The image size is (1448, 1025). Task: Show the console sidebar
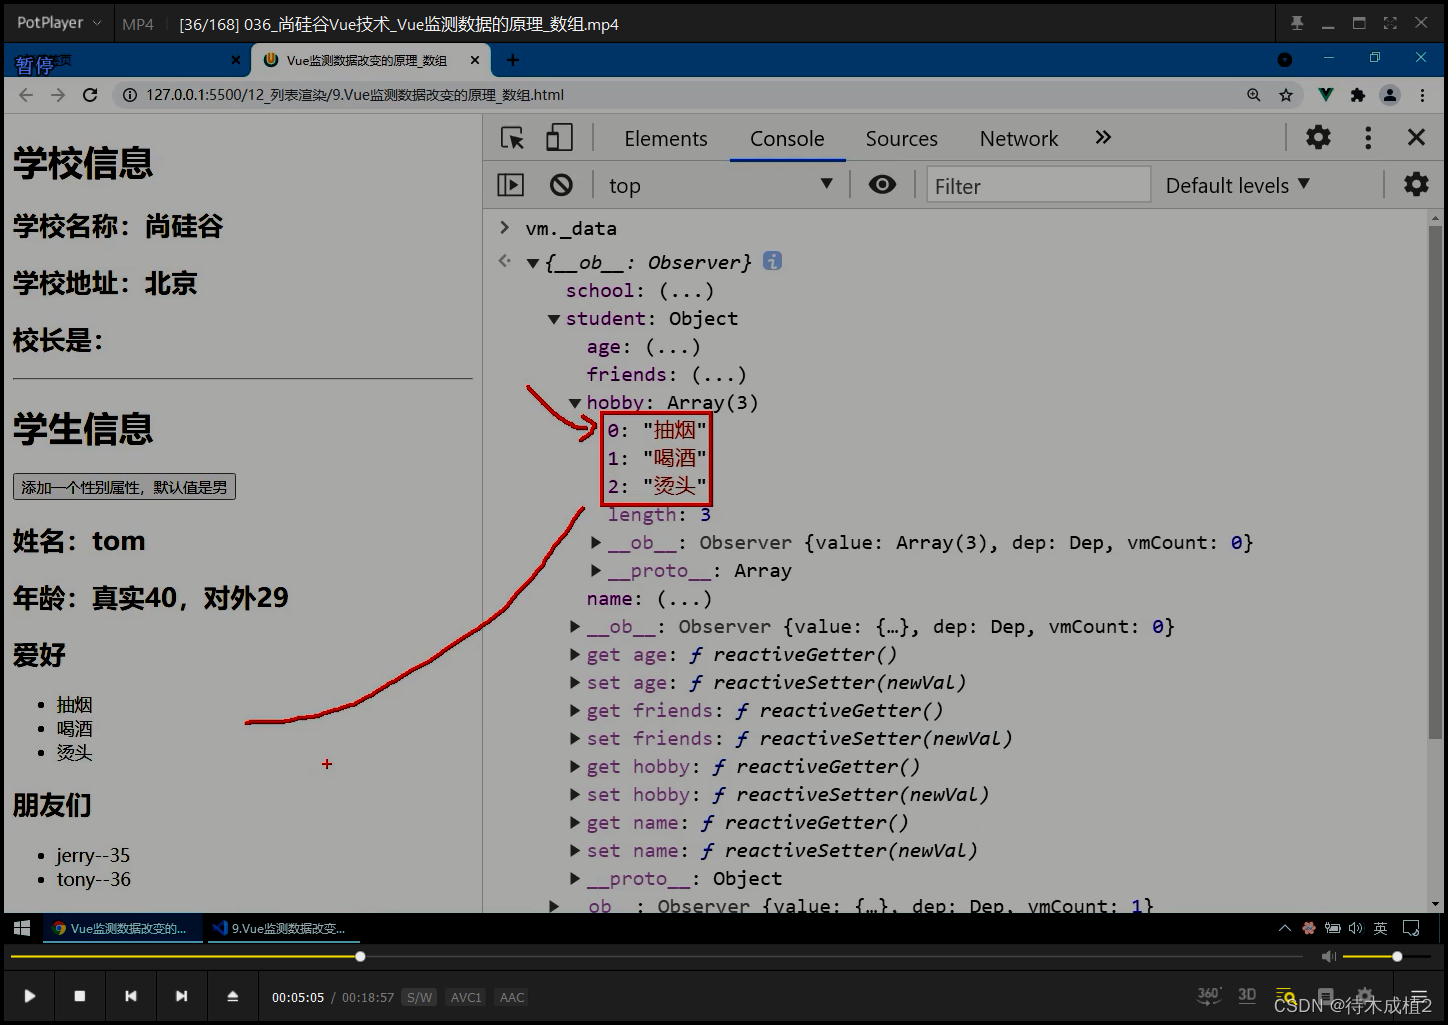(510, 185)
